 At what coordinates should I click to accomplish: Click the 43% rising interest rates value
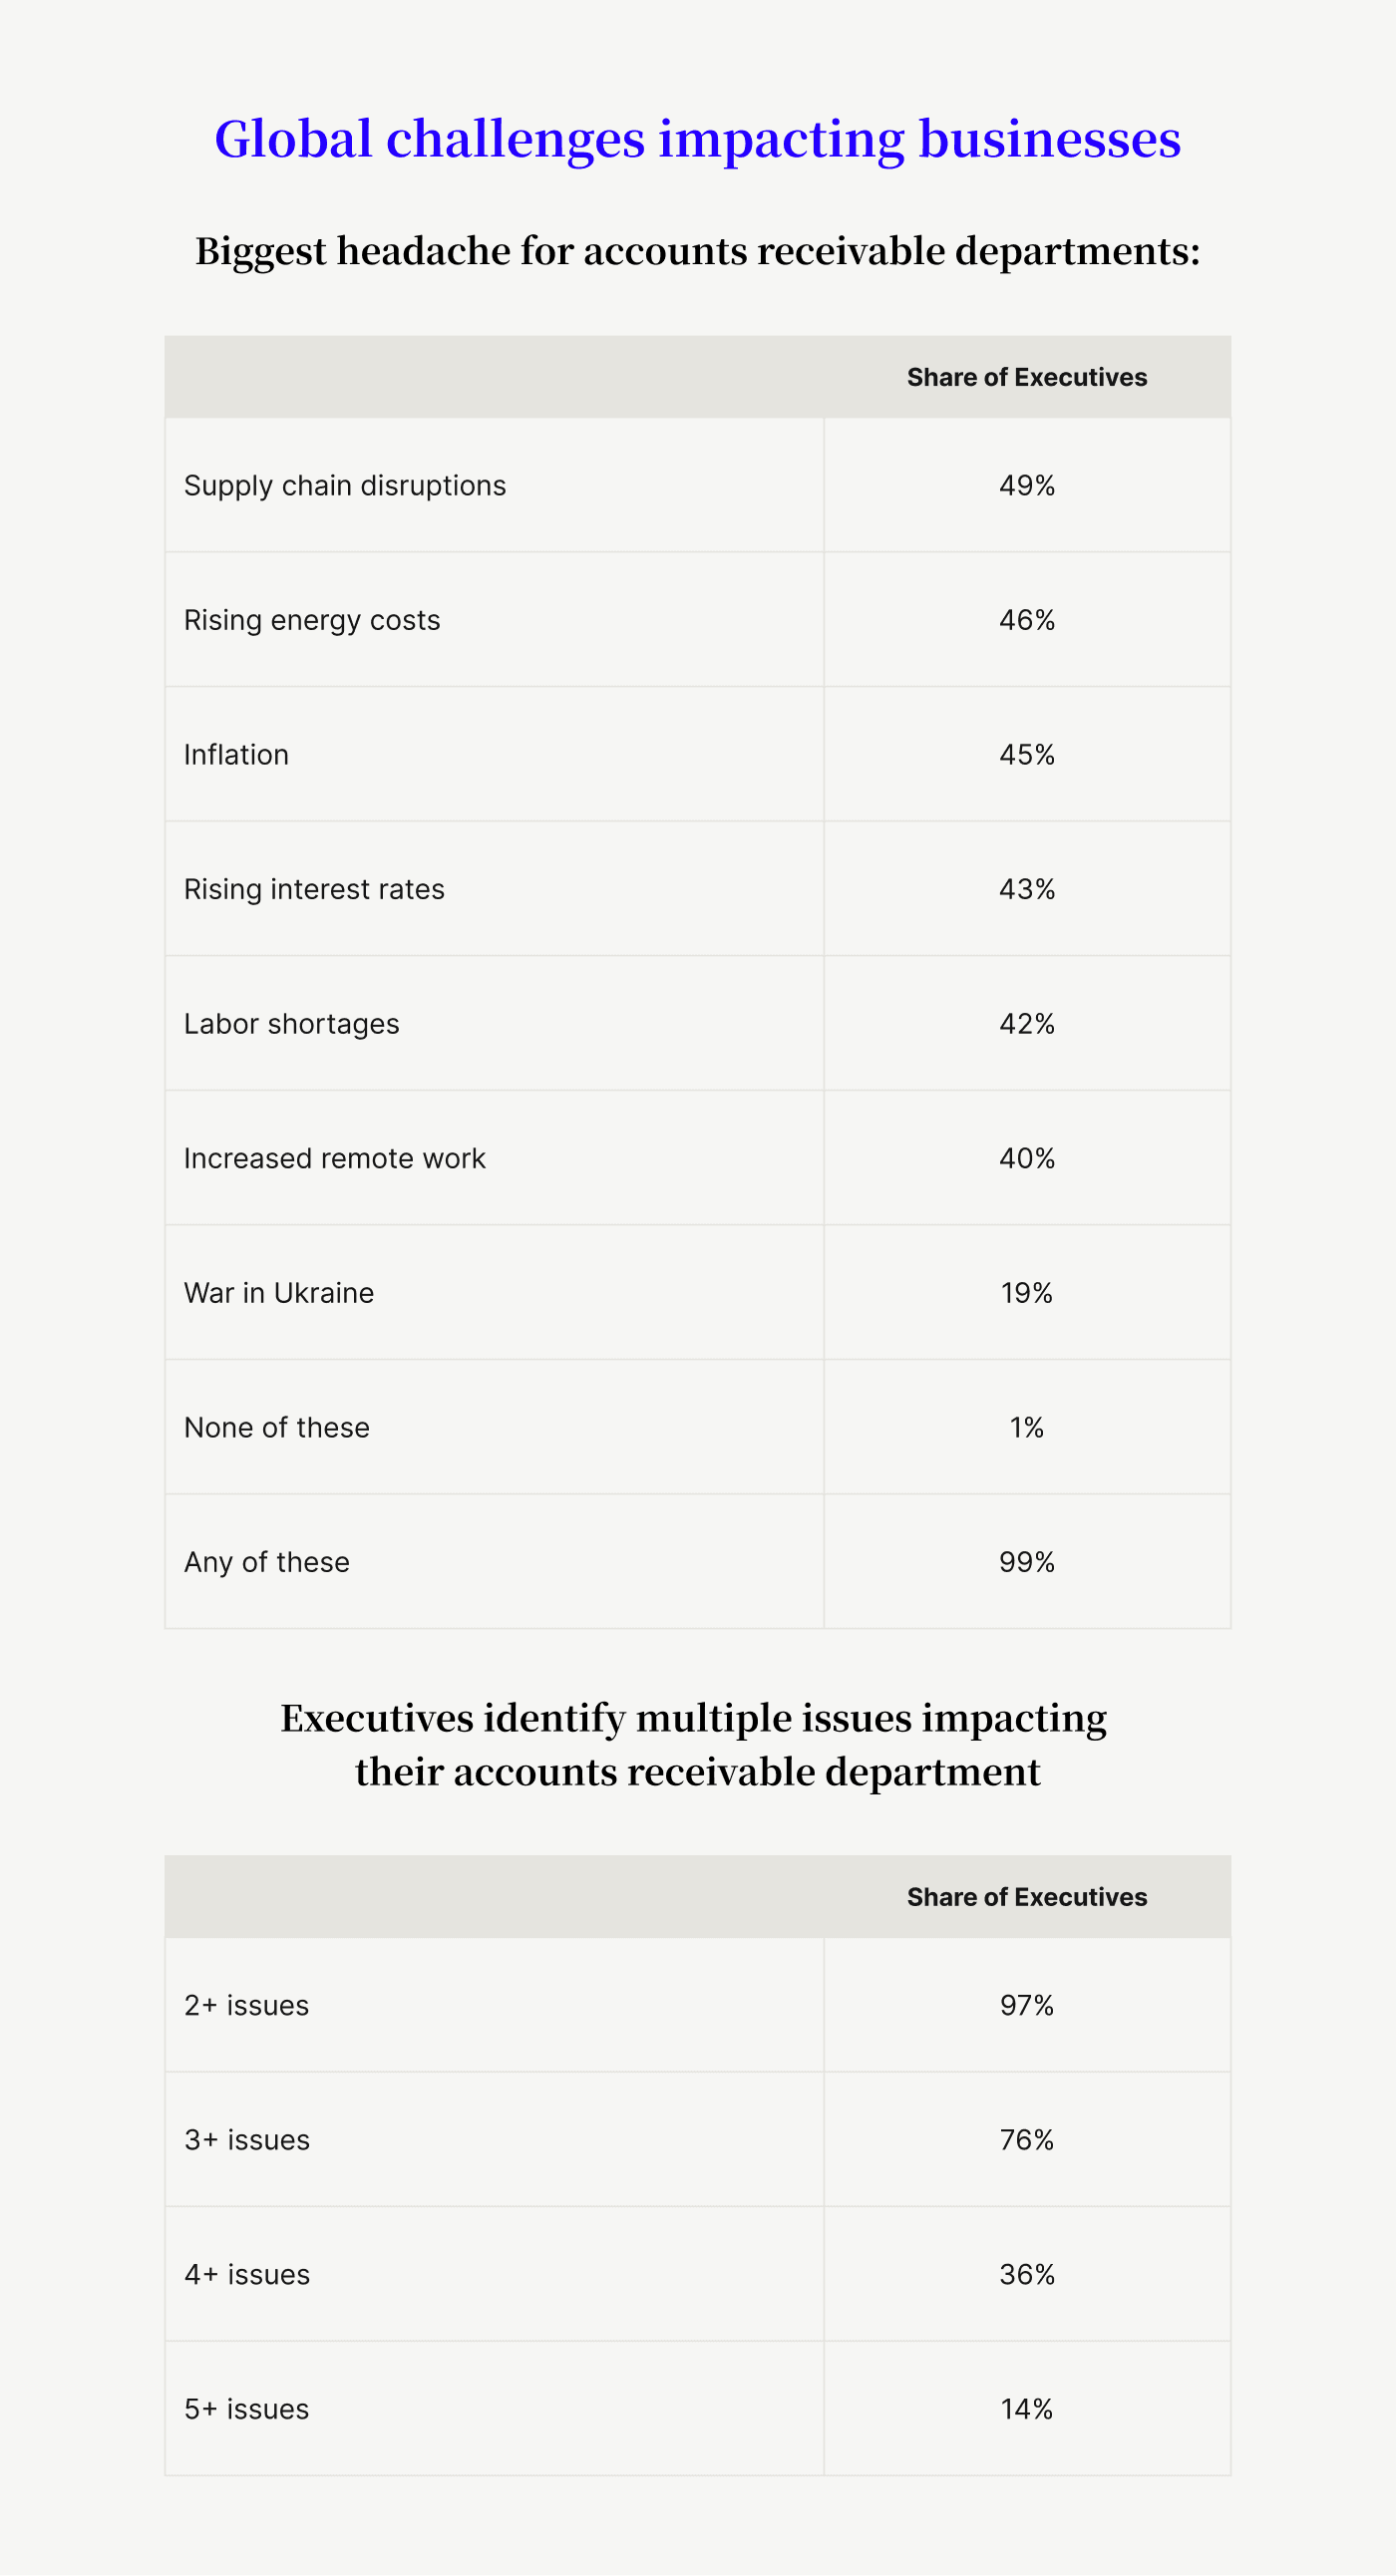(1026, 890)
